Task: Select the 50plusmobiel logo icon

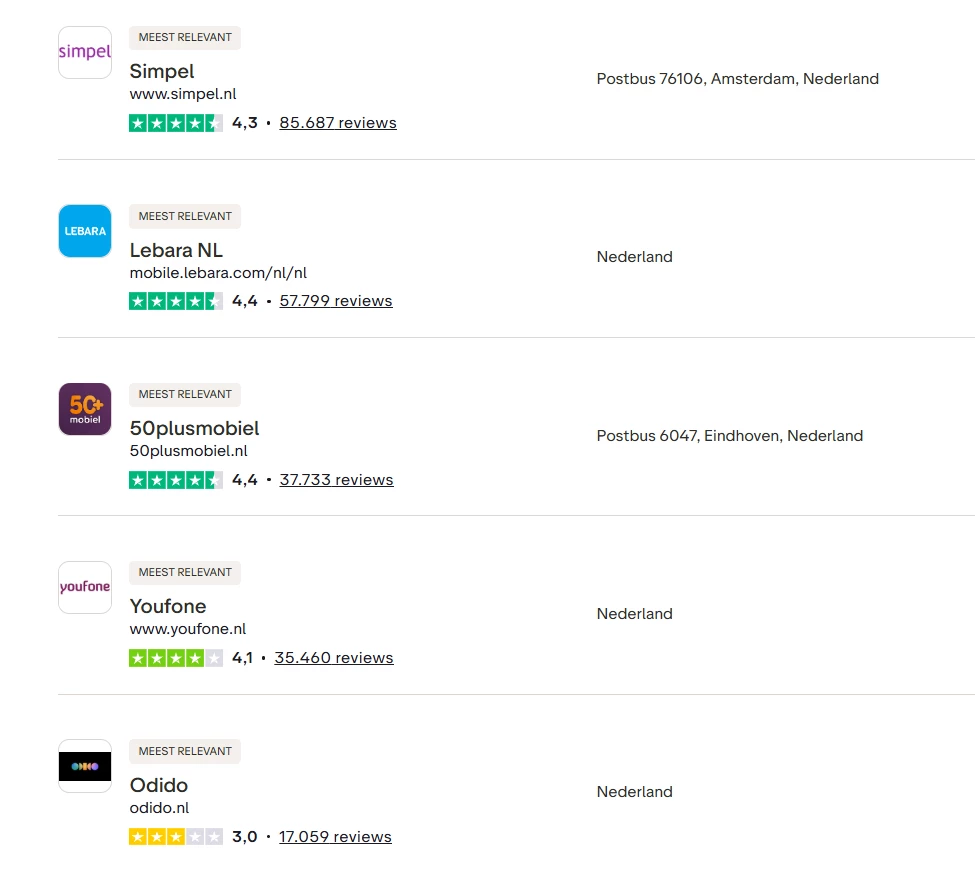Action: [85, 409]
